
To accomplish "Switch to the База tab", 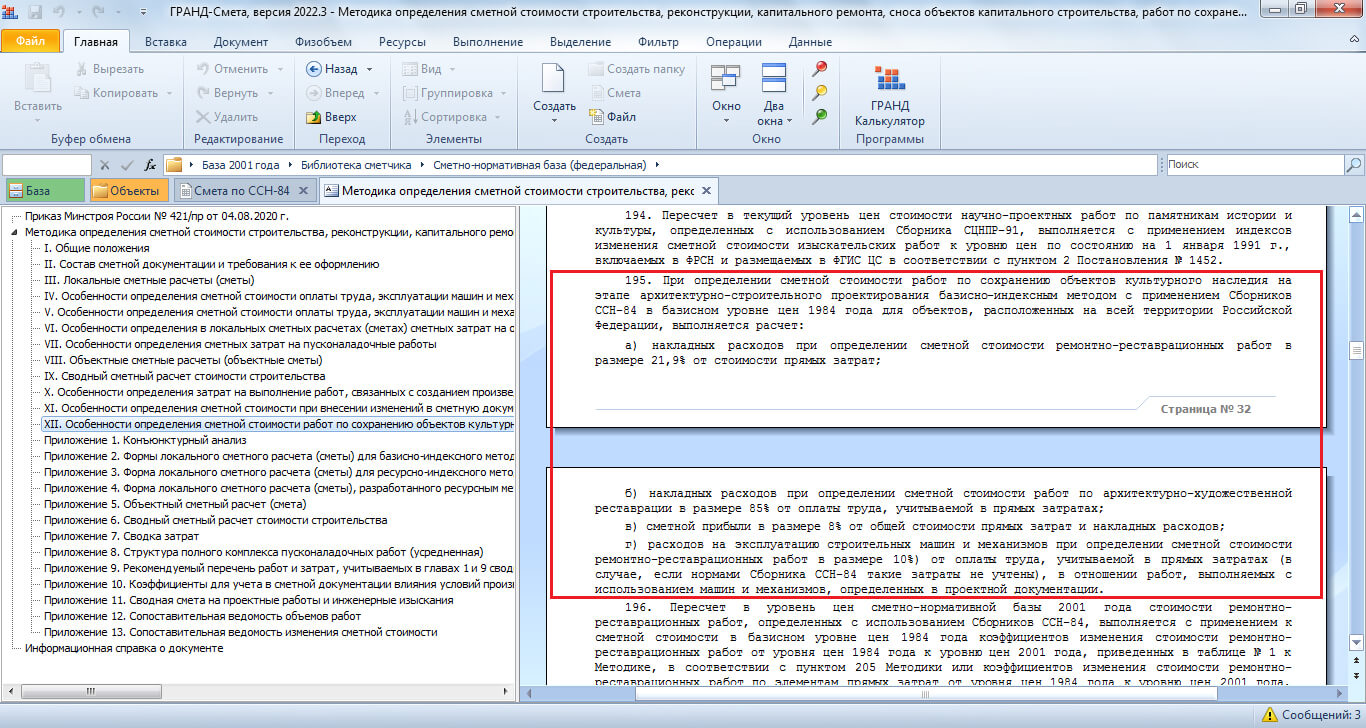I will [x=44, y=190].
